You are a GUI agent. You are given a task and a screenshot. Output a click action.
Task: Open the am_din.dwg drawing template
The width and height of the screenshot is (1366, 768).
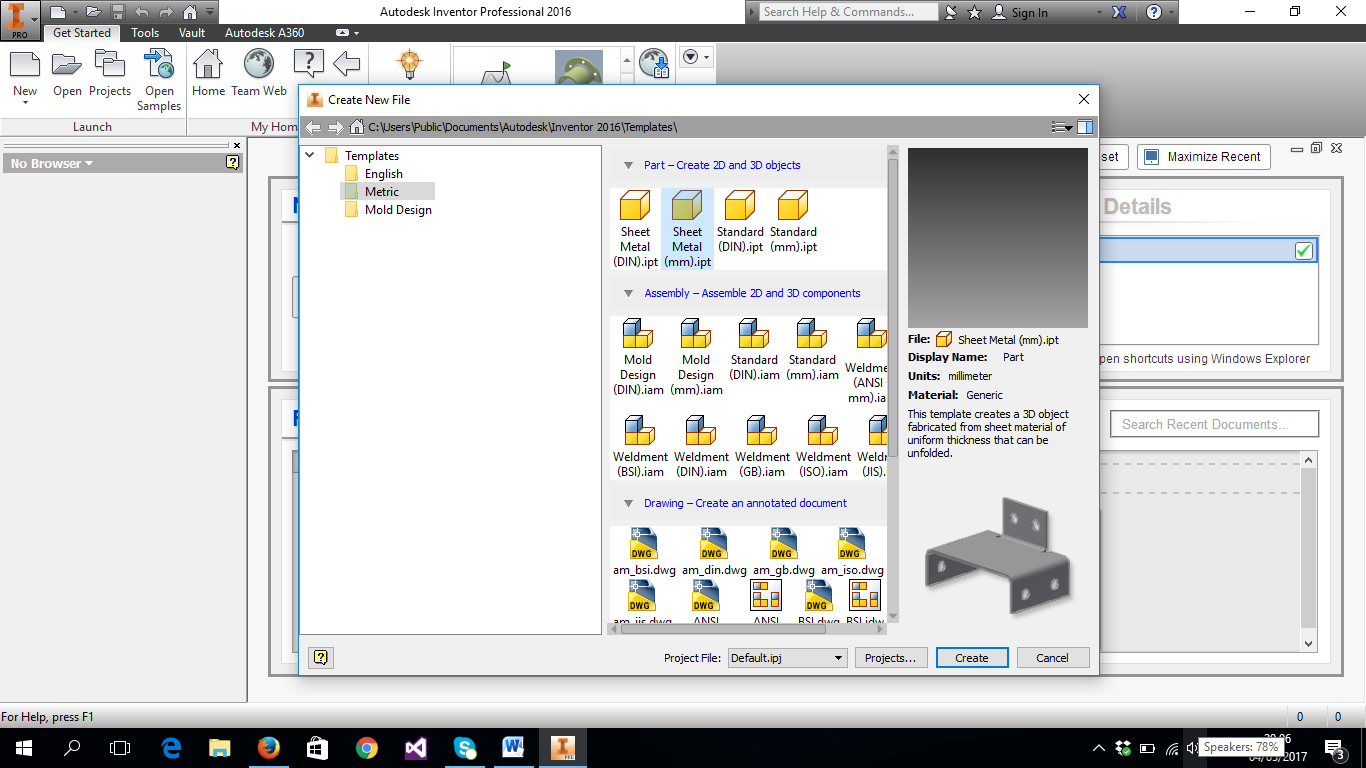point(713,543)
